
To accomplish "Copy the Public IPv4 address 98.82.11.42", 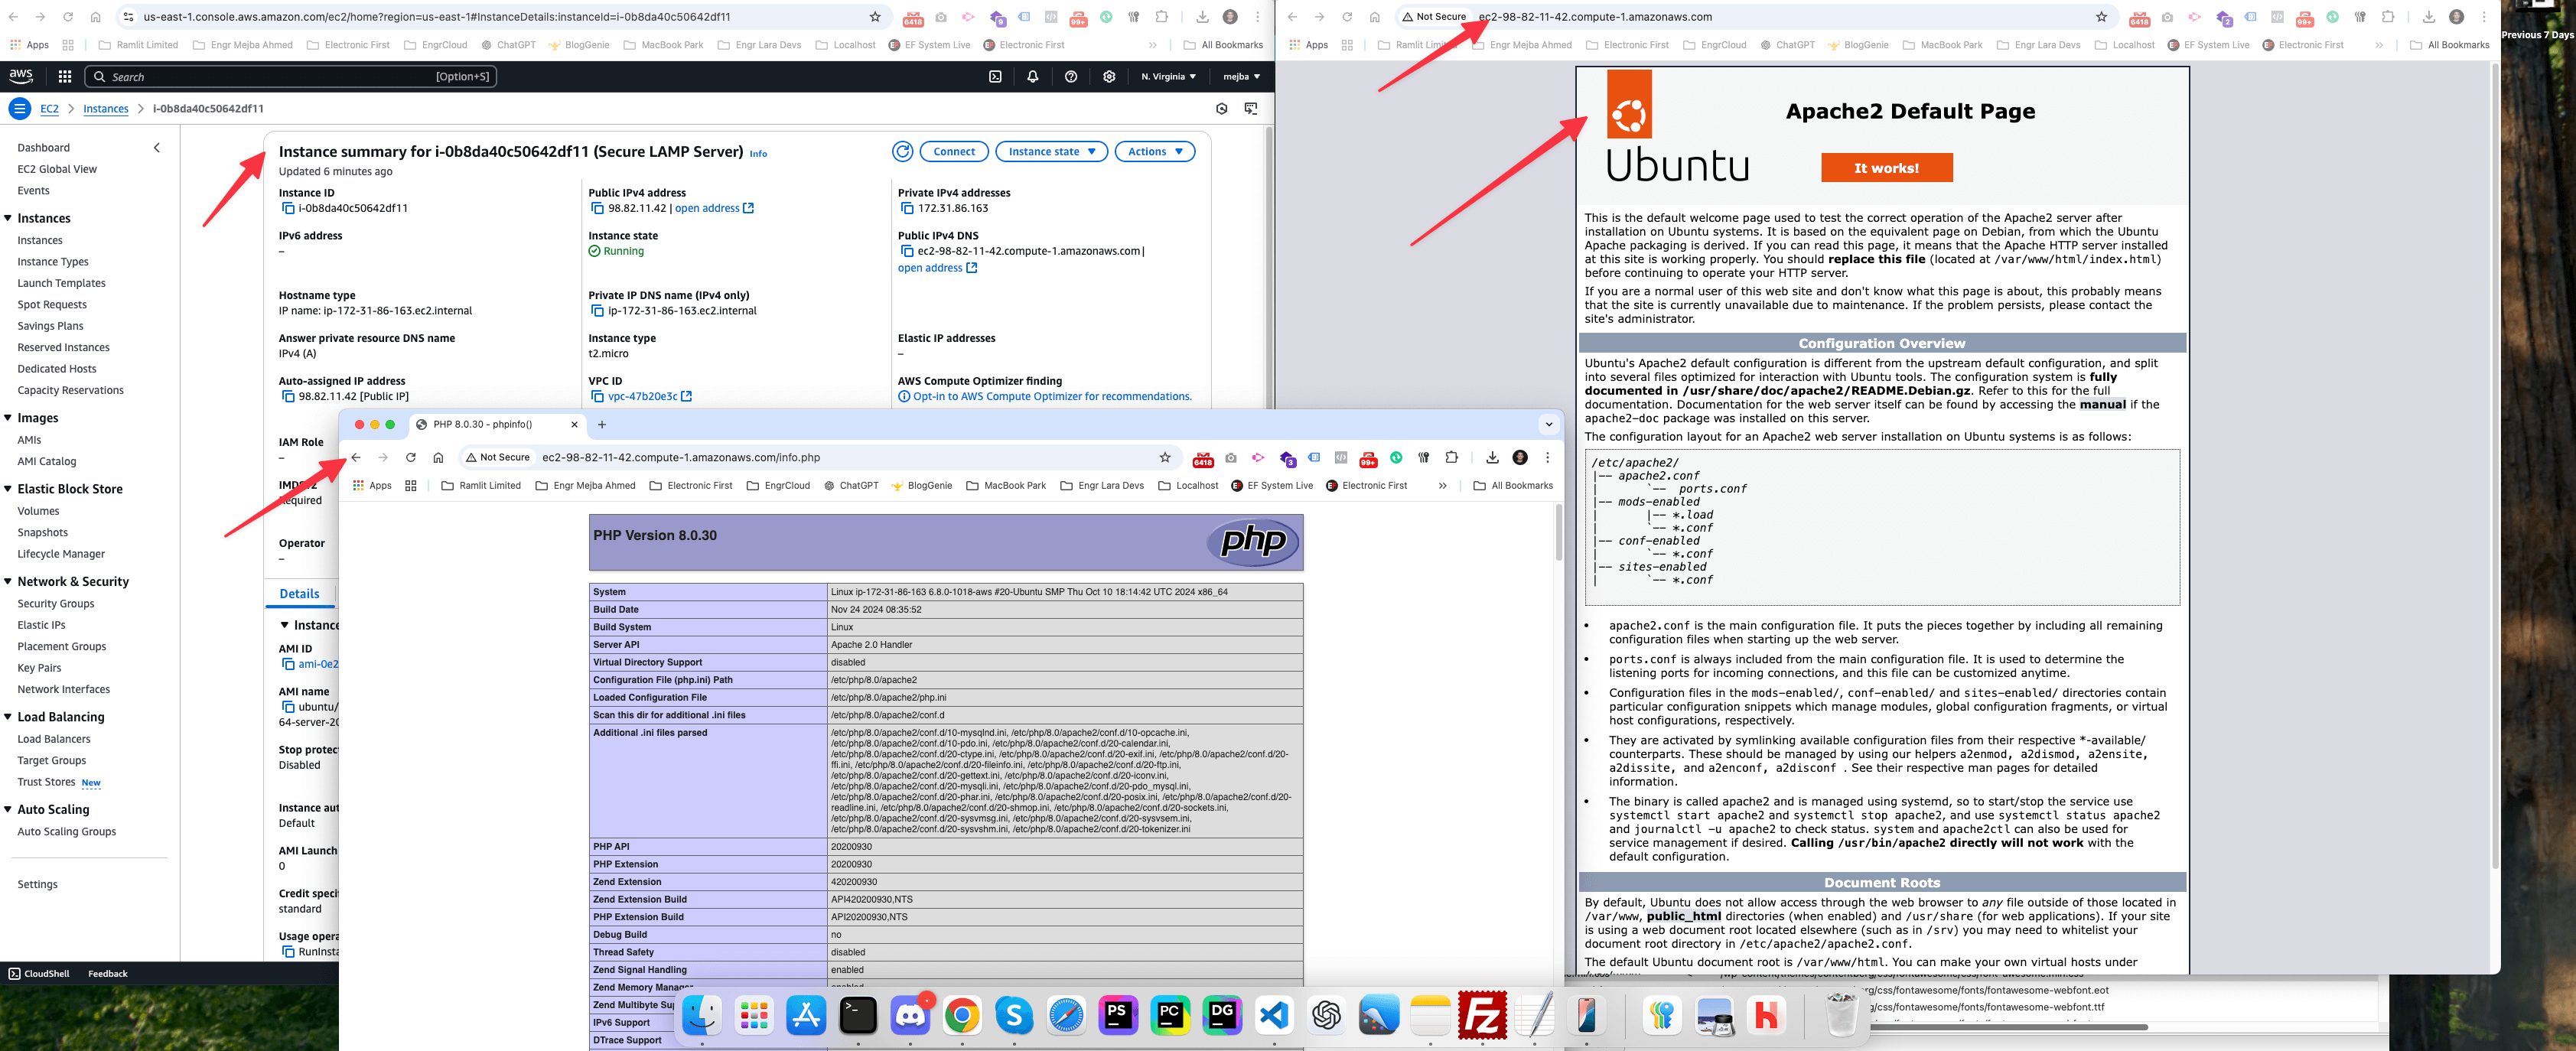I will click(x=597, y=209).
